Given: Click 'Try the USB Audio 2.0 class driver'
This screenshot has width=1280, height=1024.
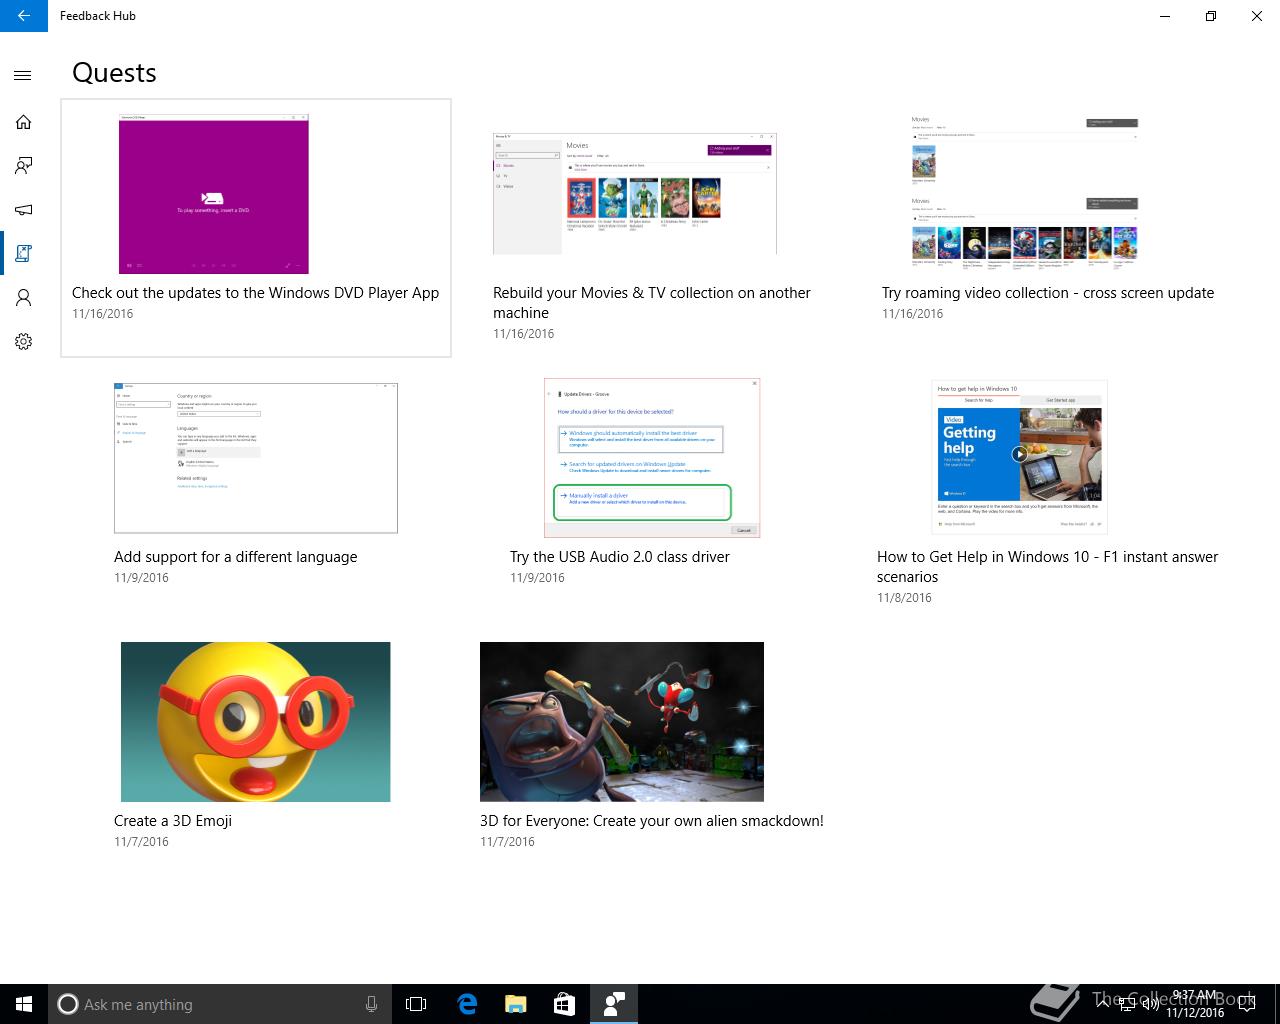Looking at the screenshot, I should (x=620, y=557).
